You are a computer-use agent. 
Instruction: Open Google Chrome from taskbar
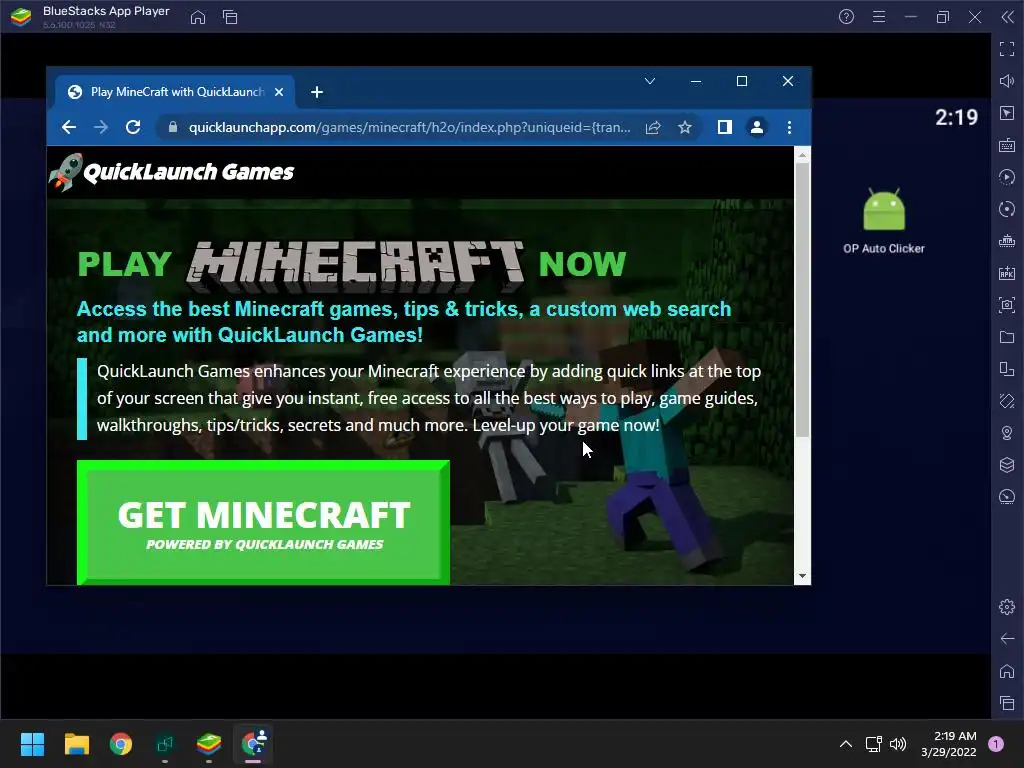pyautogui.click(x=121, y=744)
